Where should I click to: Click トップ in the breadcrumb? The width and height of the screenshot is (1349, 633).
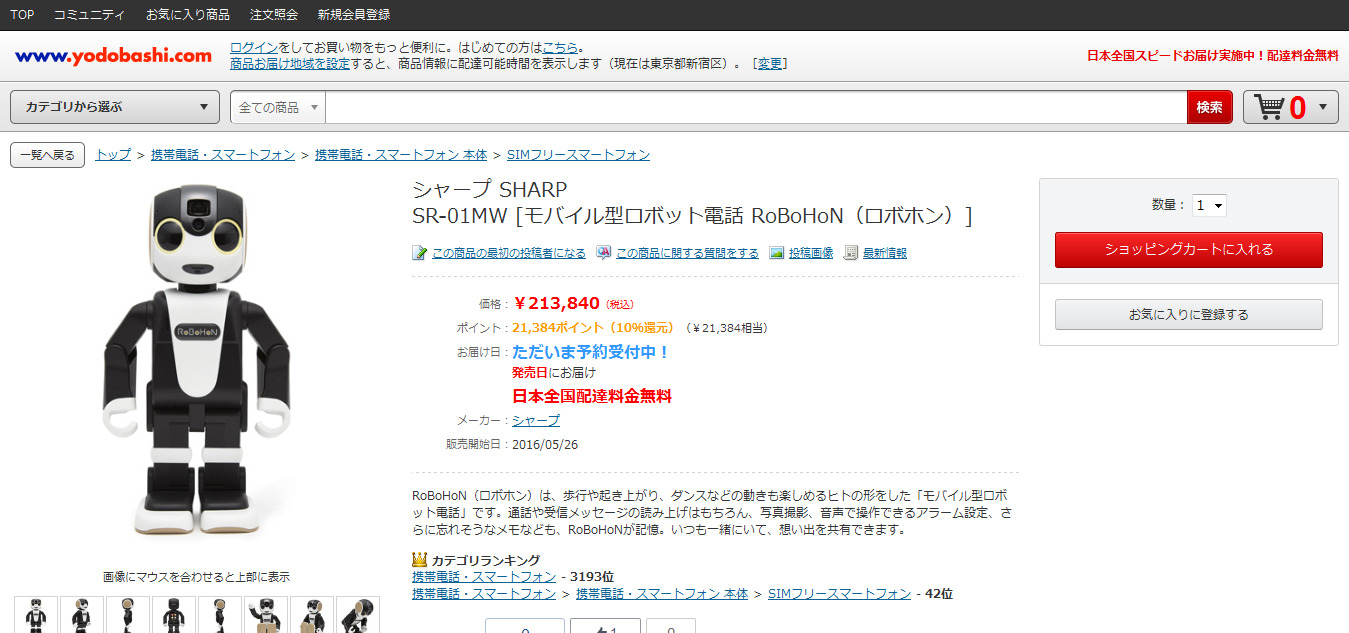click(x=113, y=154)
